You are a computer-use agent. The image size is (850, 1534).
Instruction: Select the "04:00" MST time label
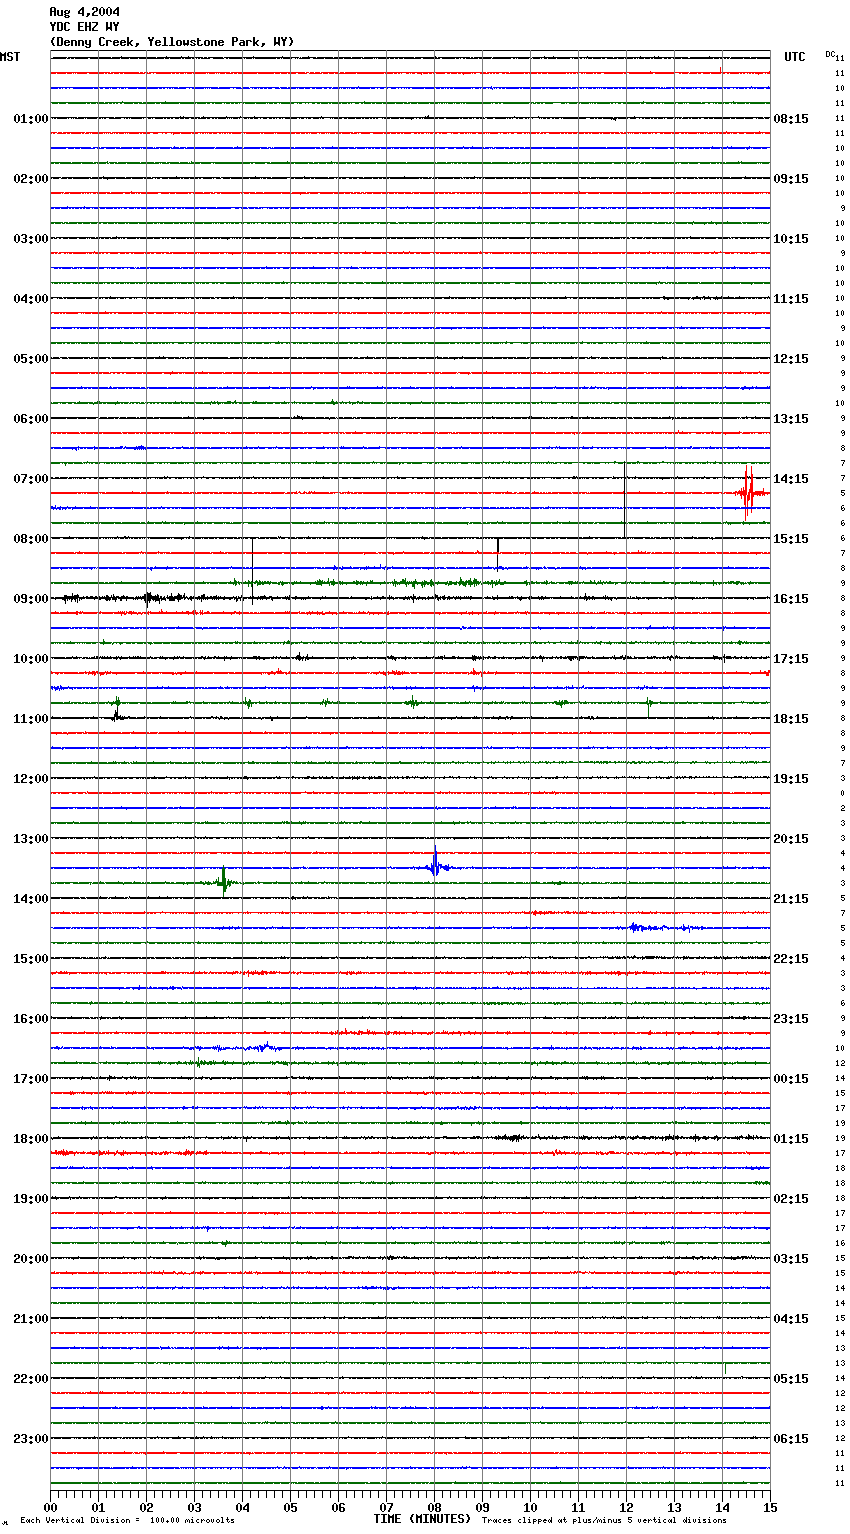point(31,299)
